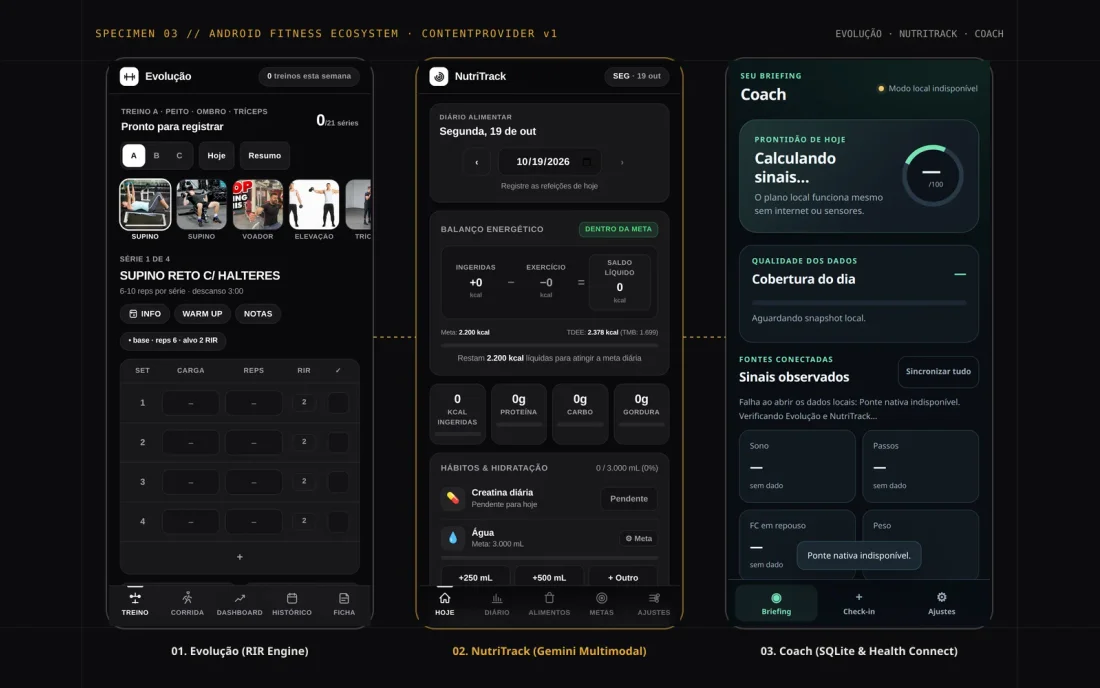Click the + Outro water button

point(623,576)
